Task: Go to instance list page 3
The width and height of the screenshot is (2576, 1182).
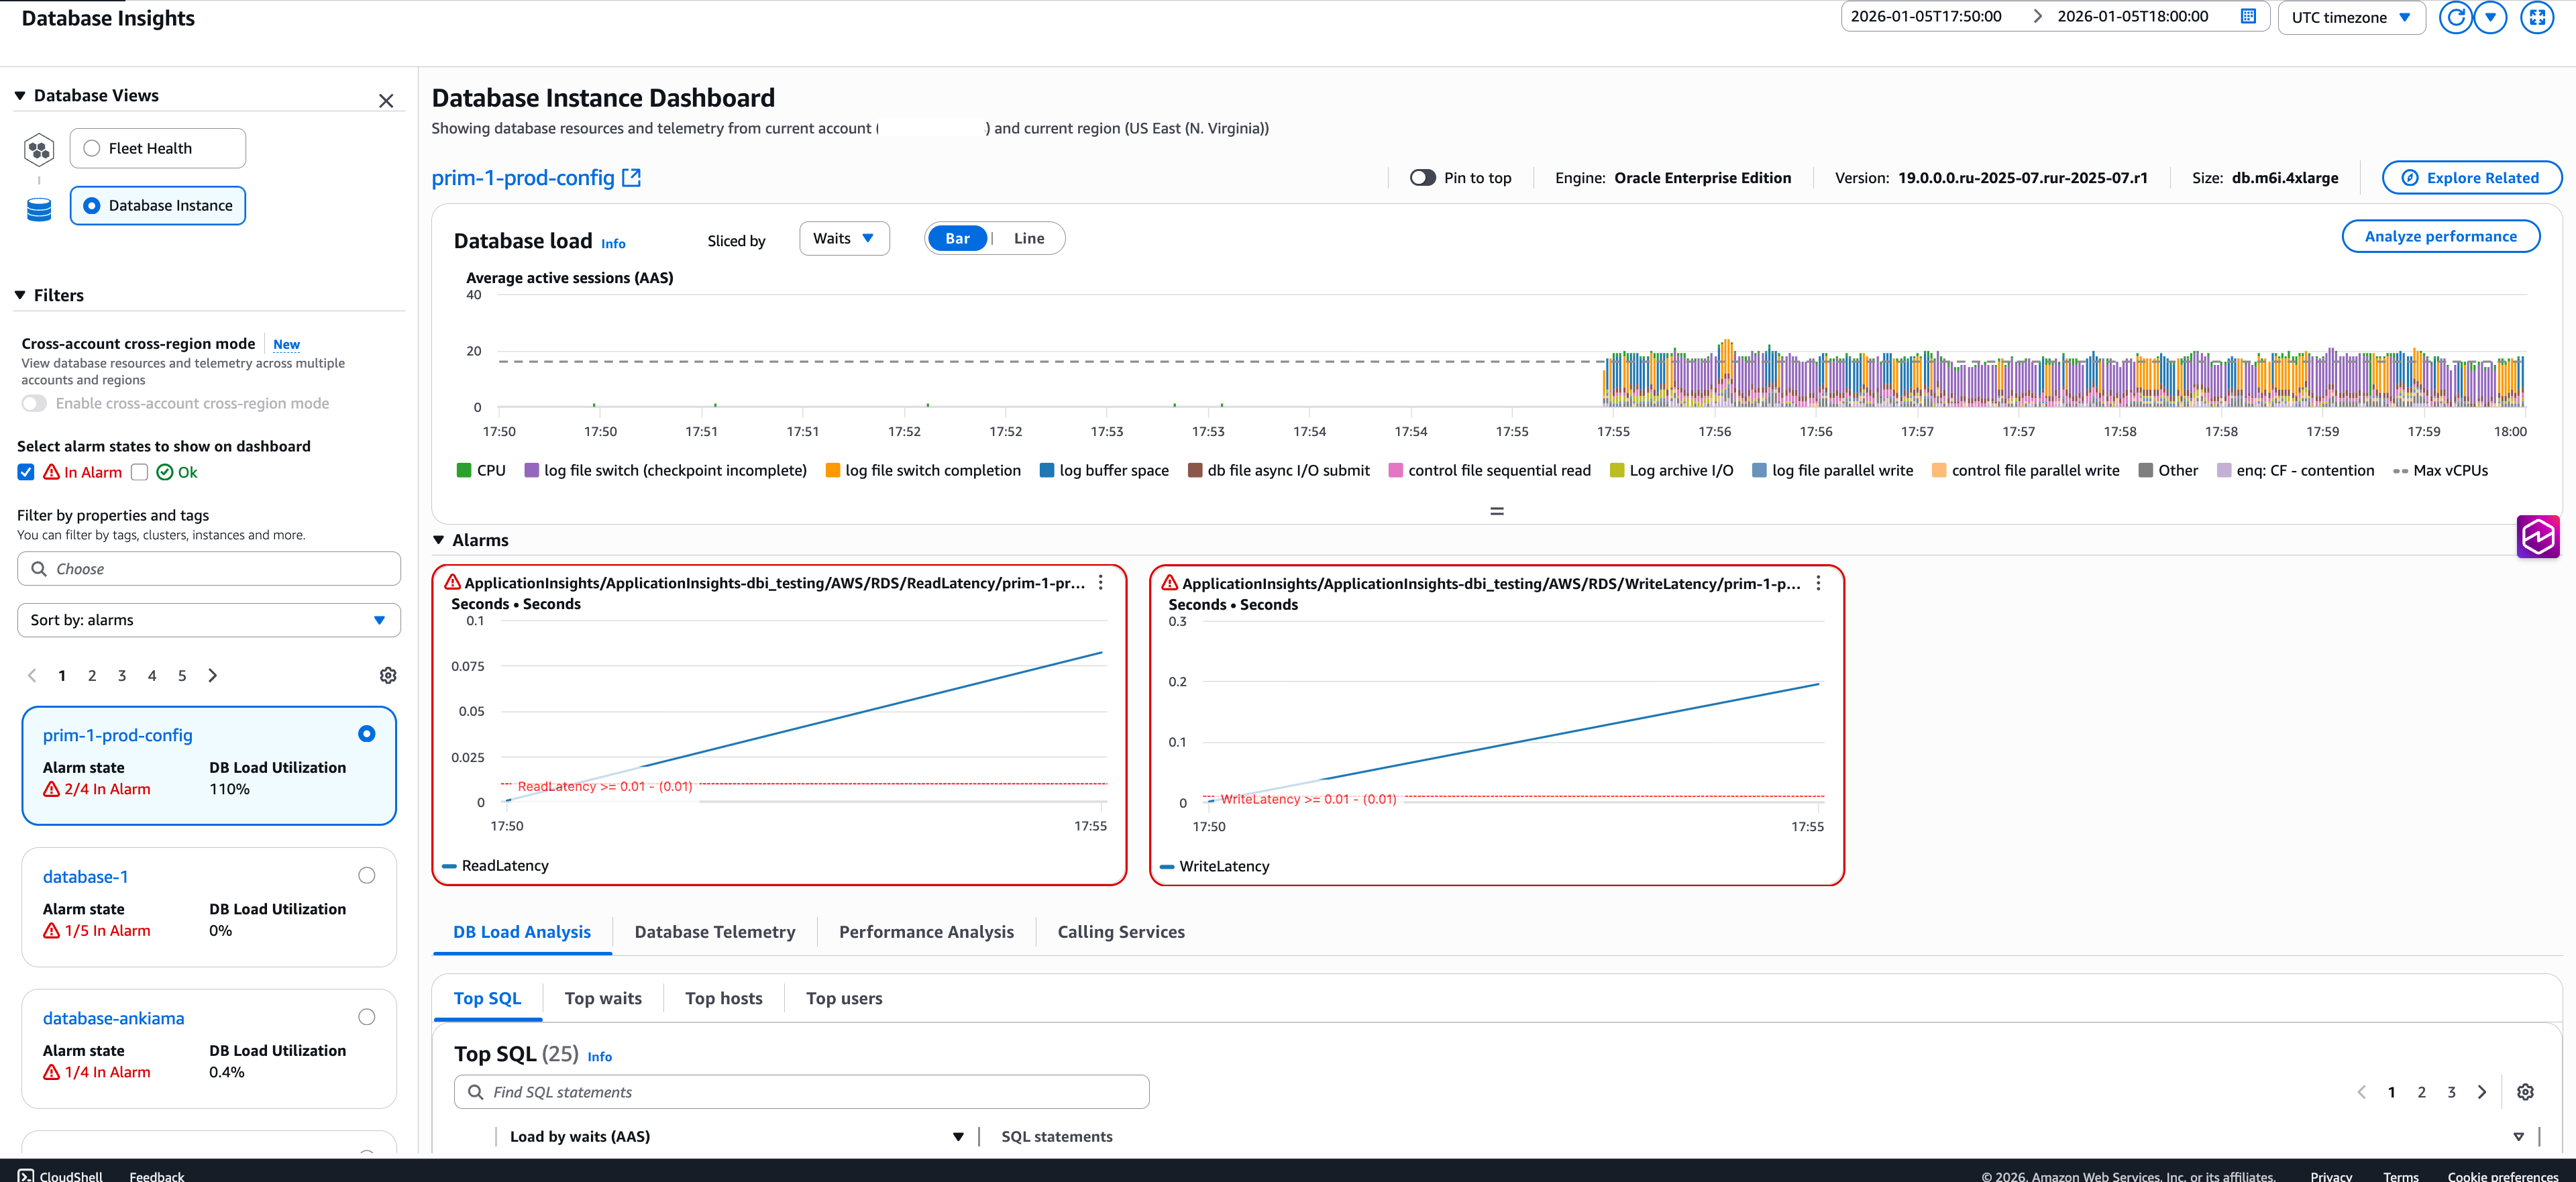Action: pyautogui.click(x=122, y=676)
